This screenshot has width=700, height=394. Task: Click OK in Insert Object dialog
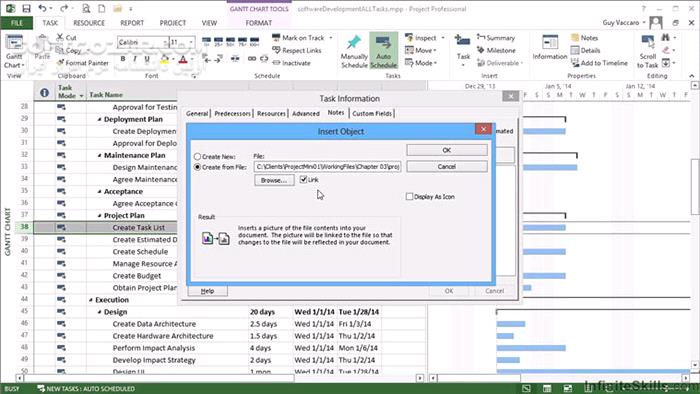446,150
